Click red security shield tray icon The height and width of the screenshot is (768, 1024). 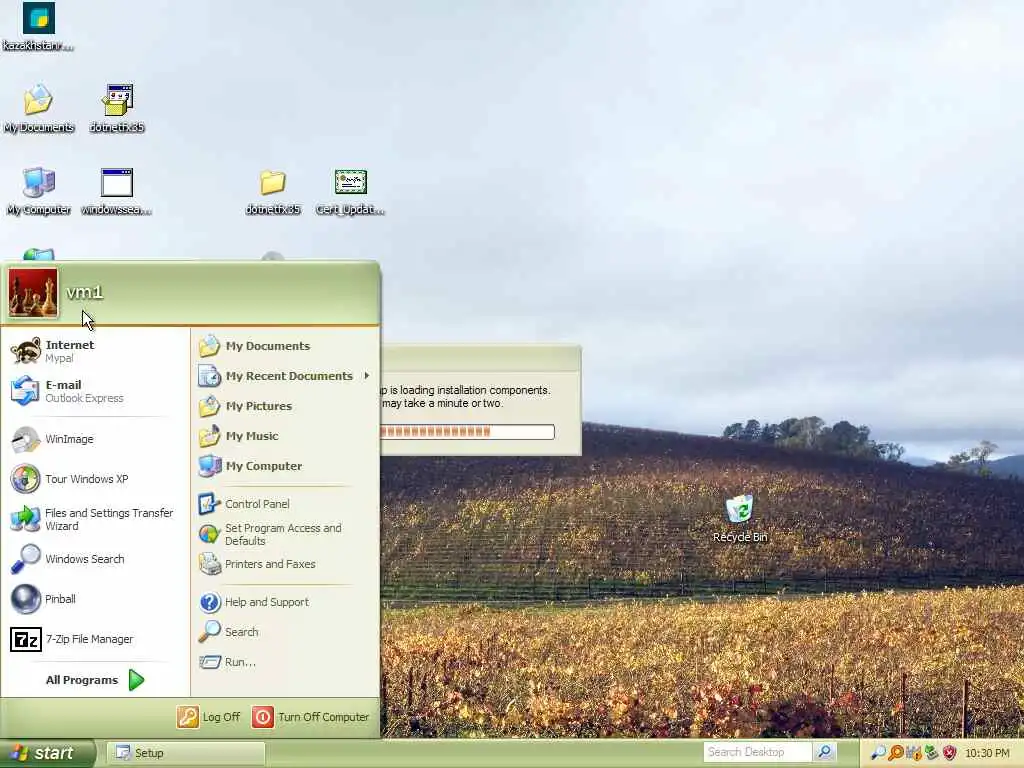click(x=949, y=753)
